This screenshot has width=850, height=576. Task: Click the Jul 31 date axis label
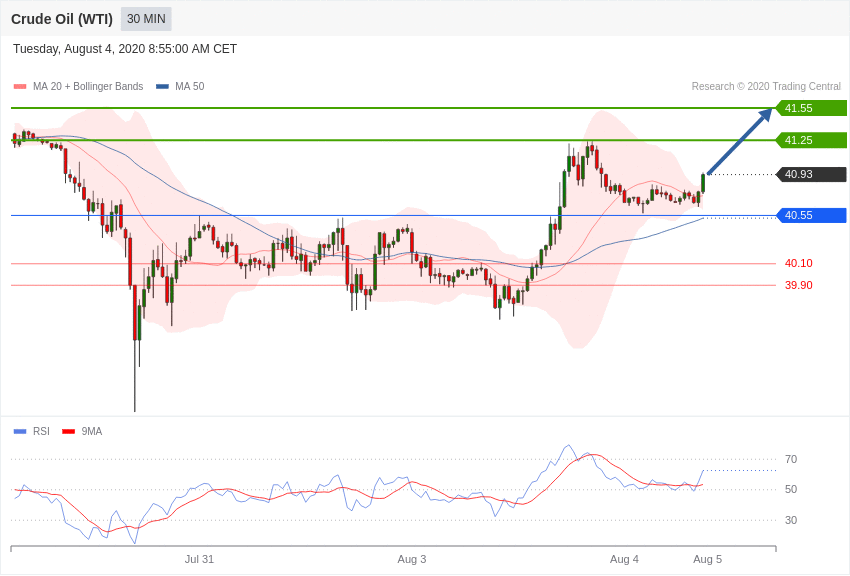199,559
